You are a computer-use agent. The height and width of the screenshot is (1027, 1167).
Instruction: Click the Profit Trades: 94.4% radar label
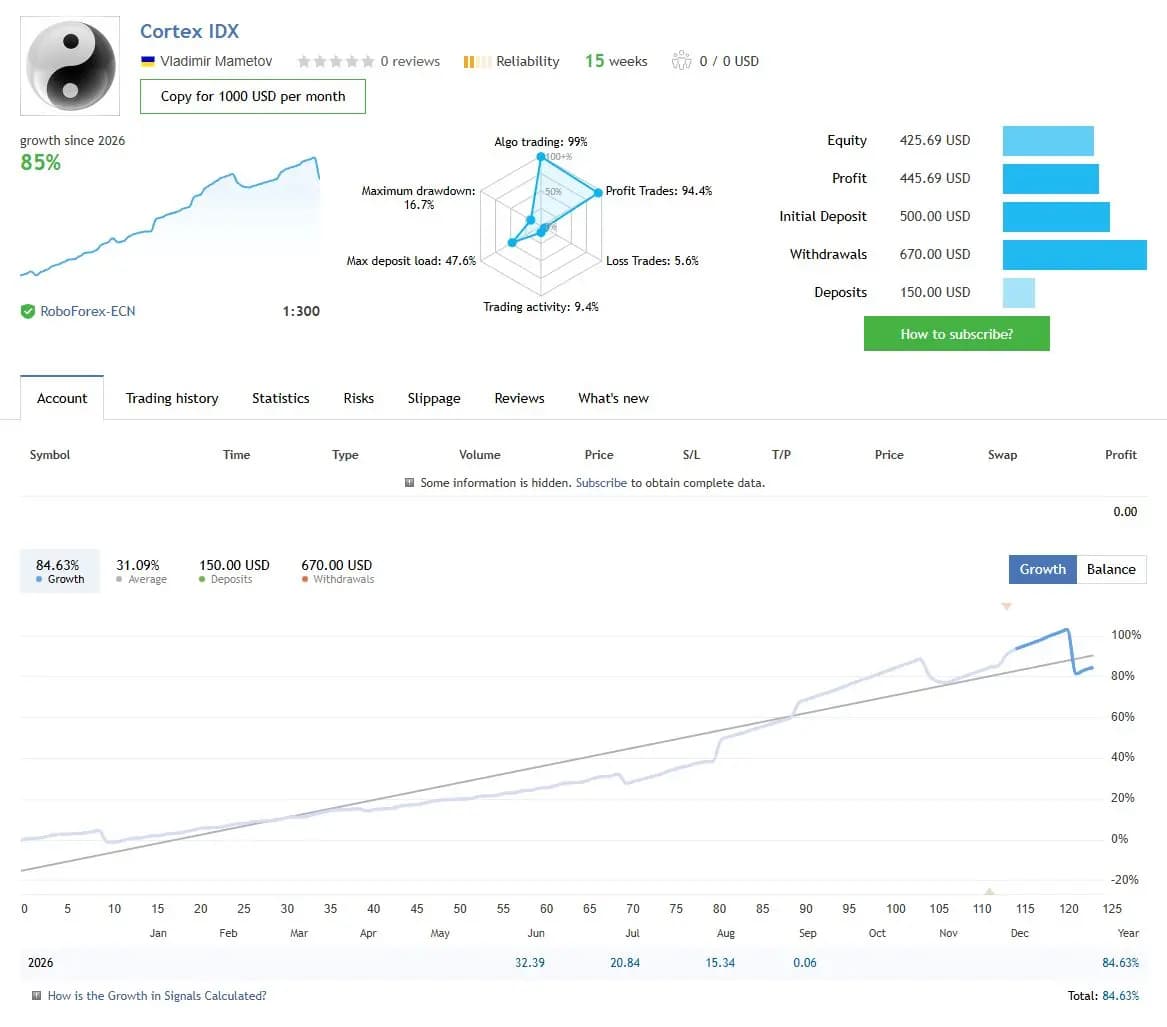(x=659, y=191)
